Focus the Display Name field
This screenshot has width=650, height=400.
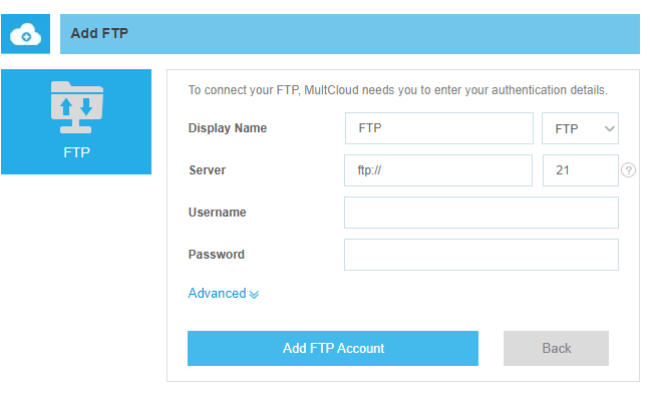(439, 128)
